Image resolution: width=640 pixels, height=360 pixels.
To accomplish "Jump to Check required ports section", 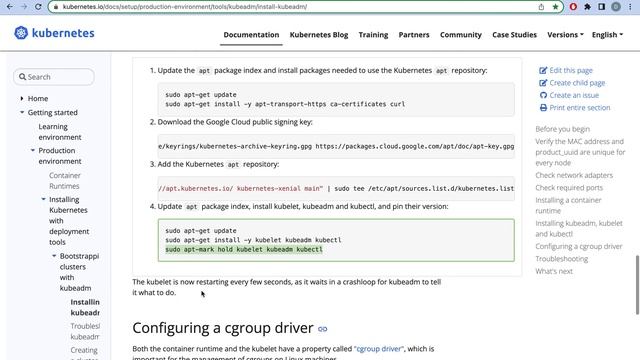I will [569, 188].
